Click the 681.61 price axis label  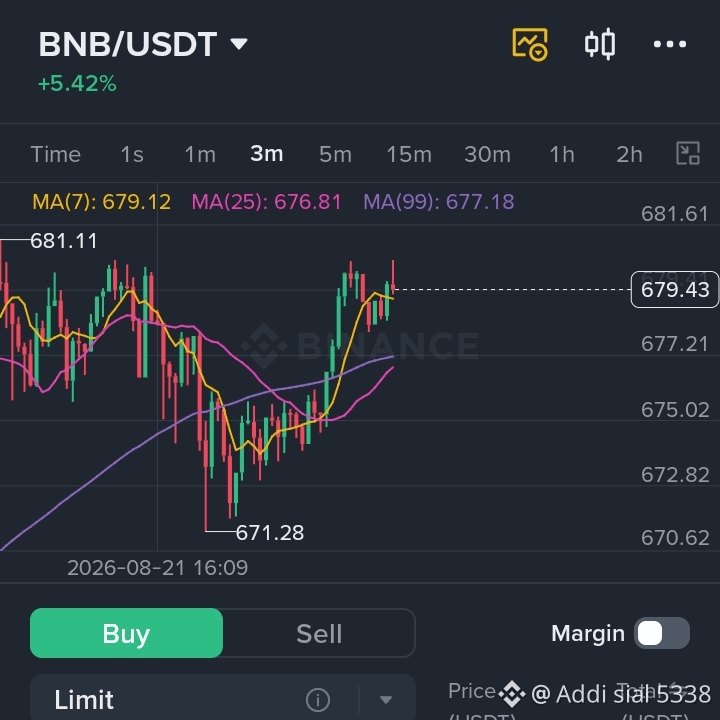[x=675, y=214]
